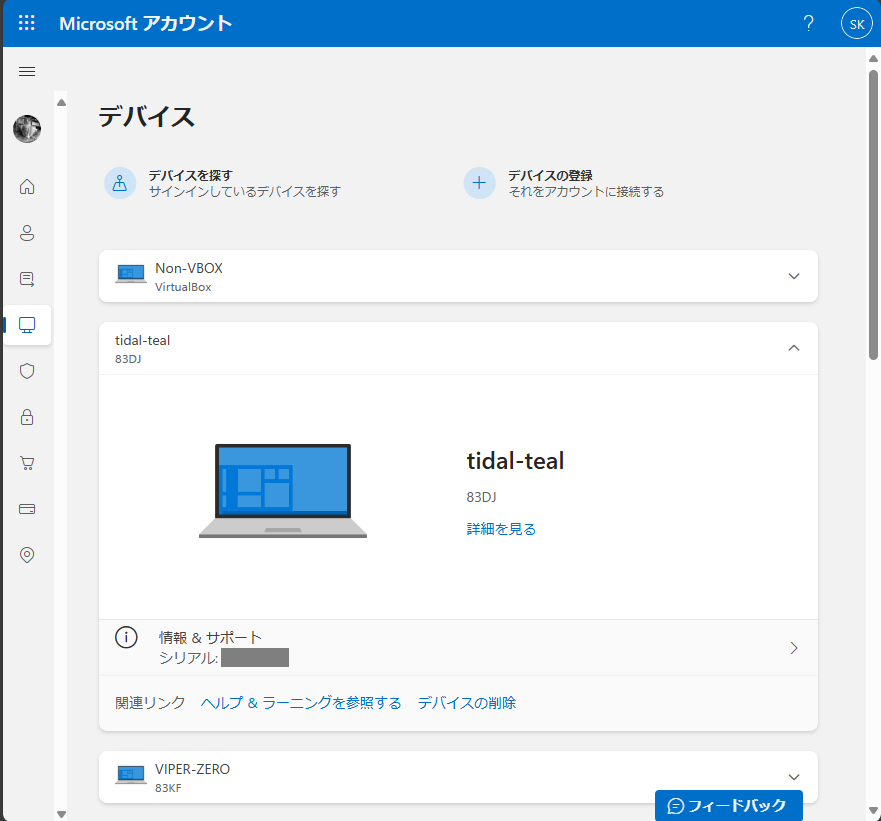Image resolution: width=881 pixels, height=821 pixels.
Task: Click the シリアル: serial number label
Action: point(188,657)
